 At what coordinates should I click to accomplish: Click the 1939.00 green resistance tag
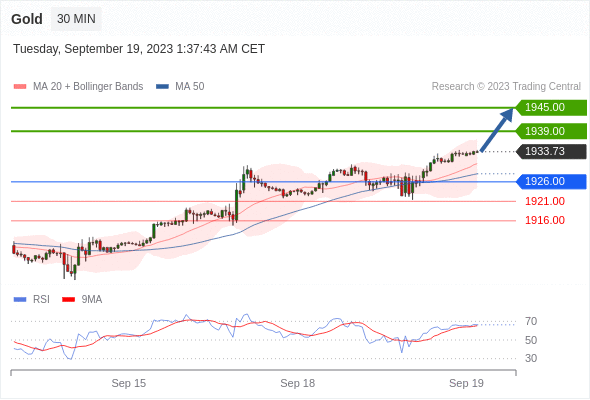(x=551, y=131)
